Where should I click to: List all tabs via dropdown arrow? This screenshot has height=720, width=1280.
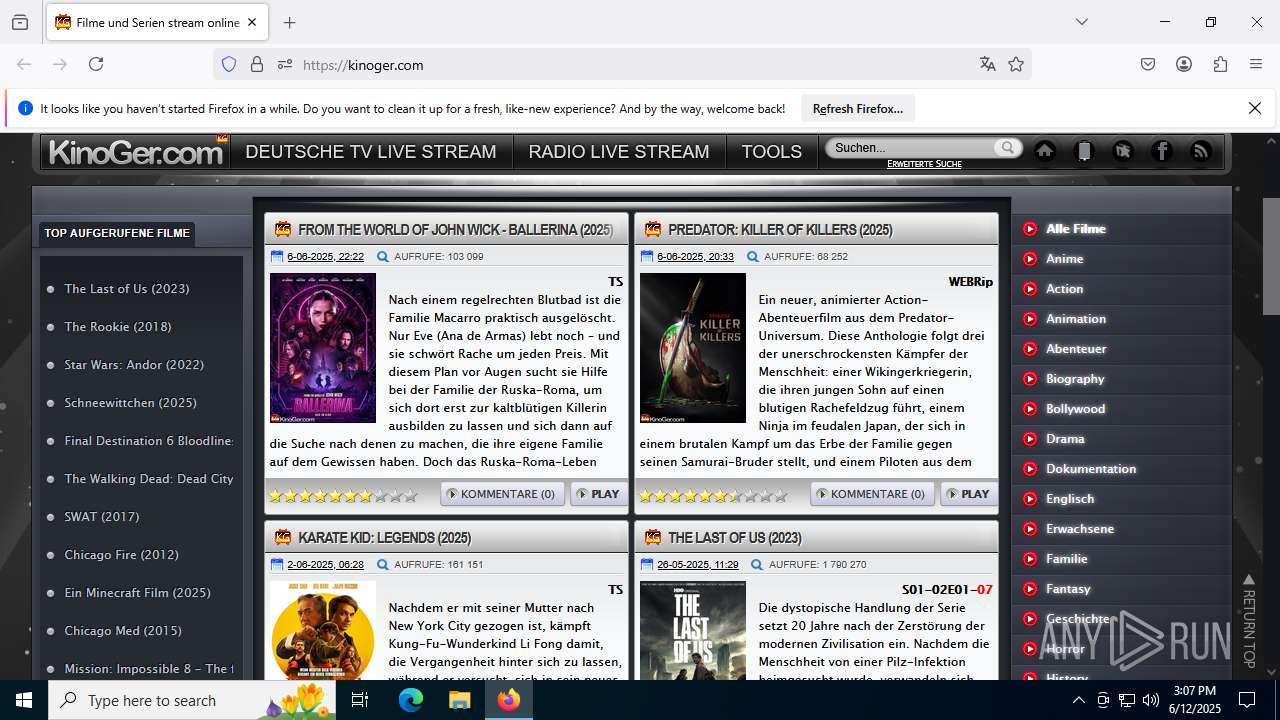(1081, 22)
